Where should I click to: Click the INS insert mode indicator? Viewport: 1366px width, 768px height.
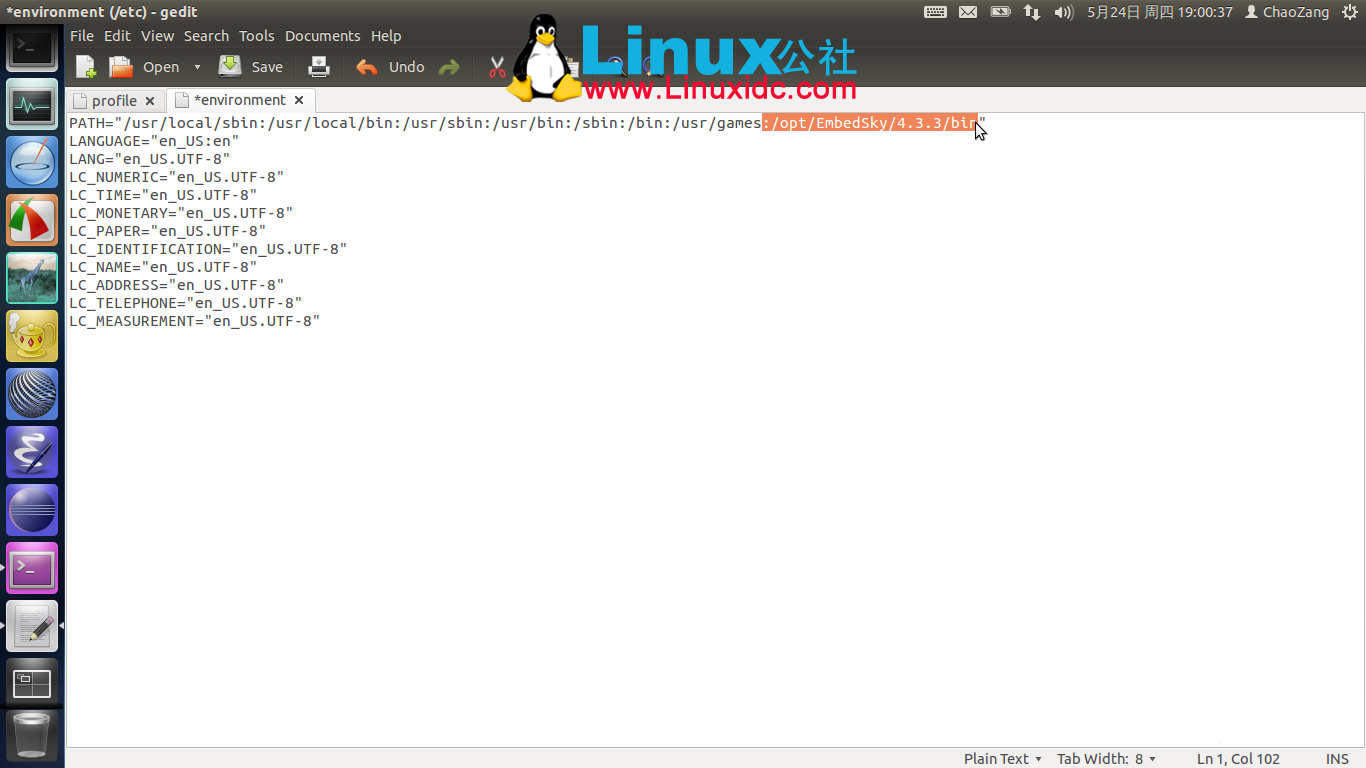(1337, 759)
